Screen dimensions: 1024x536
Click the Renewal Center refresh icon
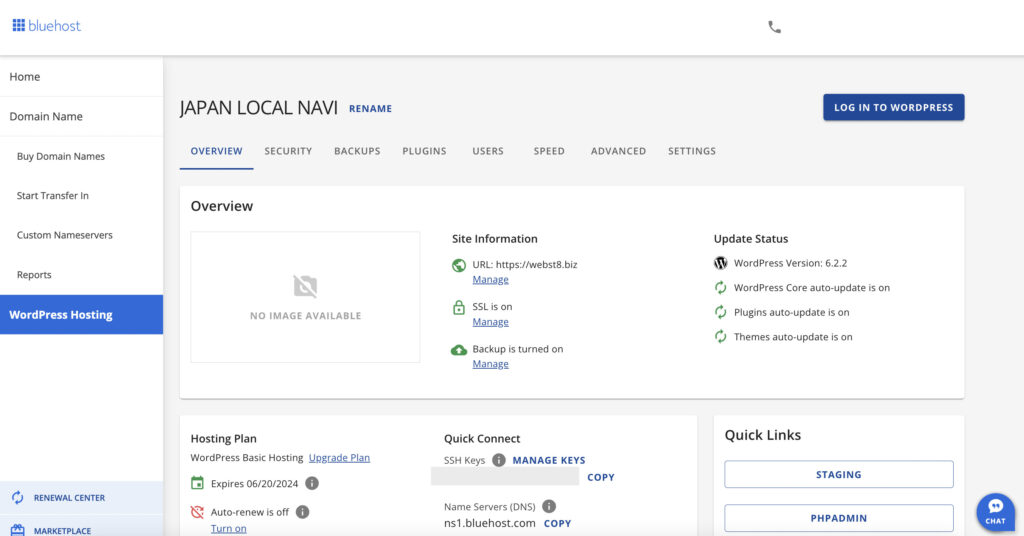pyautogui.click(x=17, y=498)
